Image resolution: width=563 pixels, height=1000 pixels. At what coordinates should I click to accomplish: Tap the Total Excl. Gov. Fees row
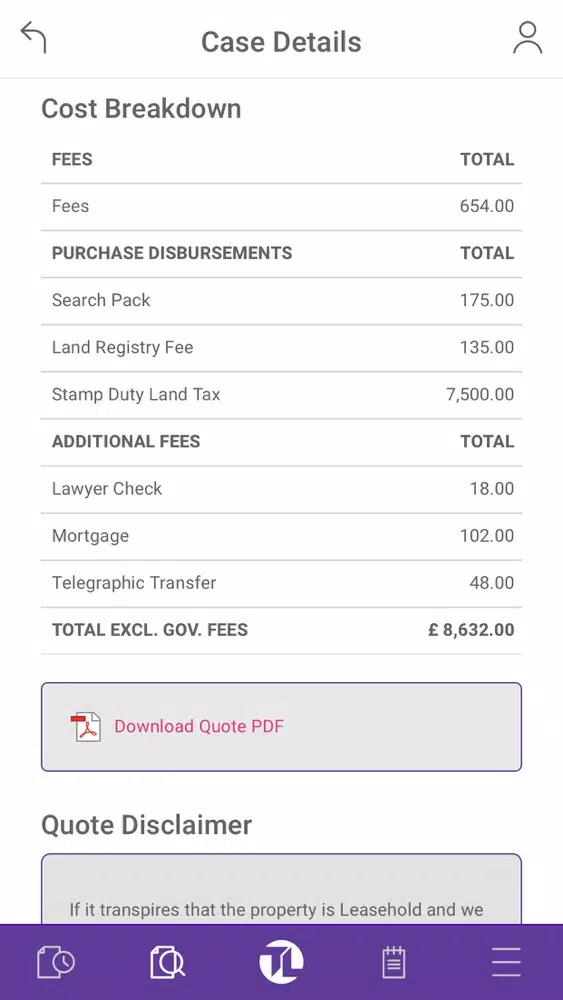pos(281,631)
